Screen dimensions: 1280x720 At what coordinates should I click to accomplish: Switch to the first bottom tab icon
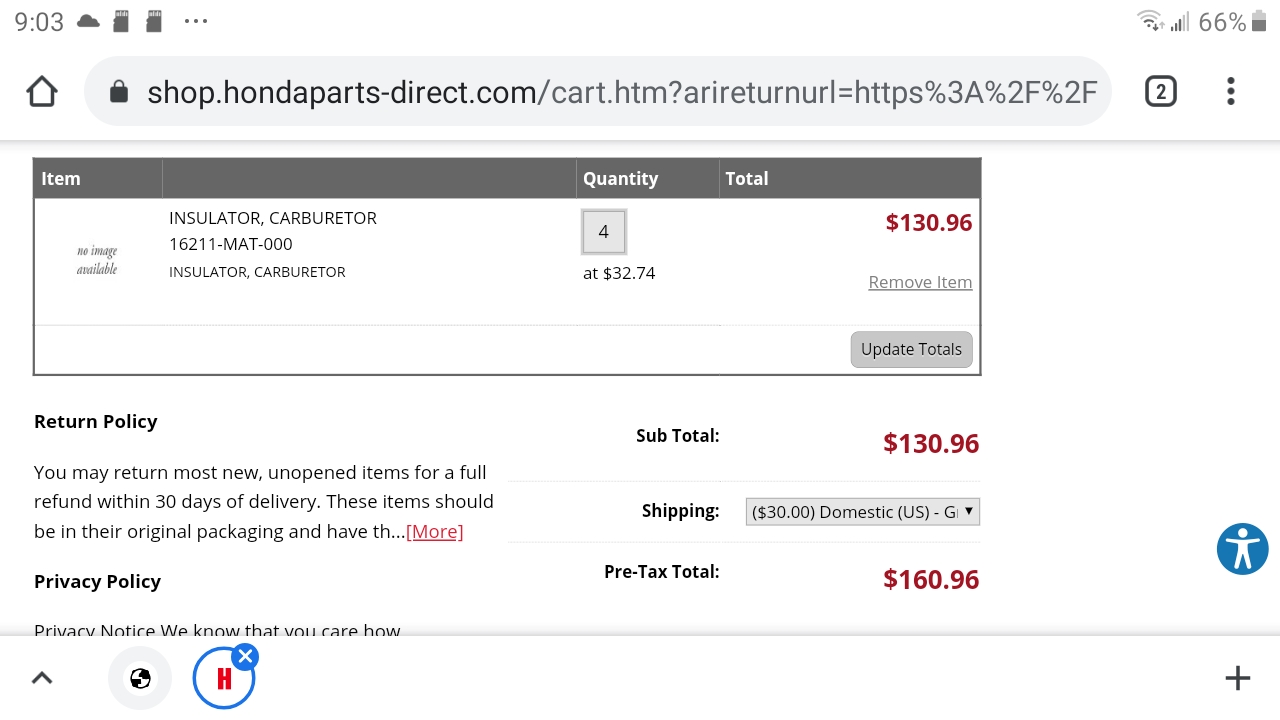click(140, 679)
